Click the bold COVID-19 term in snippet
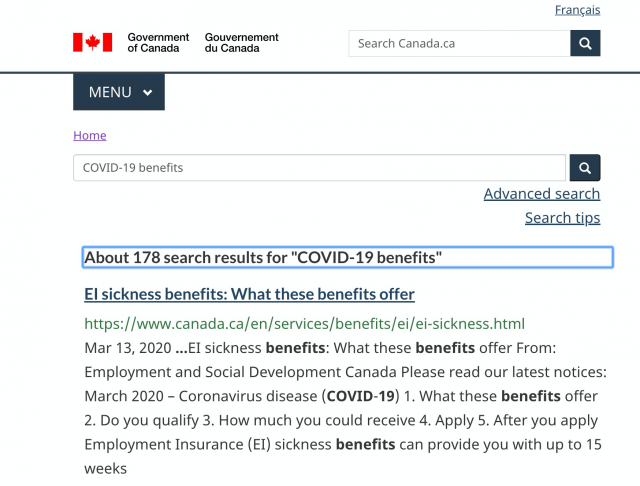This screenshot has height=486, width=640. tap(360, 396)
